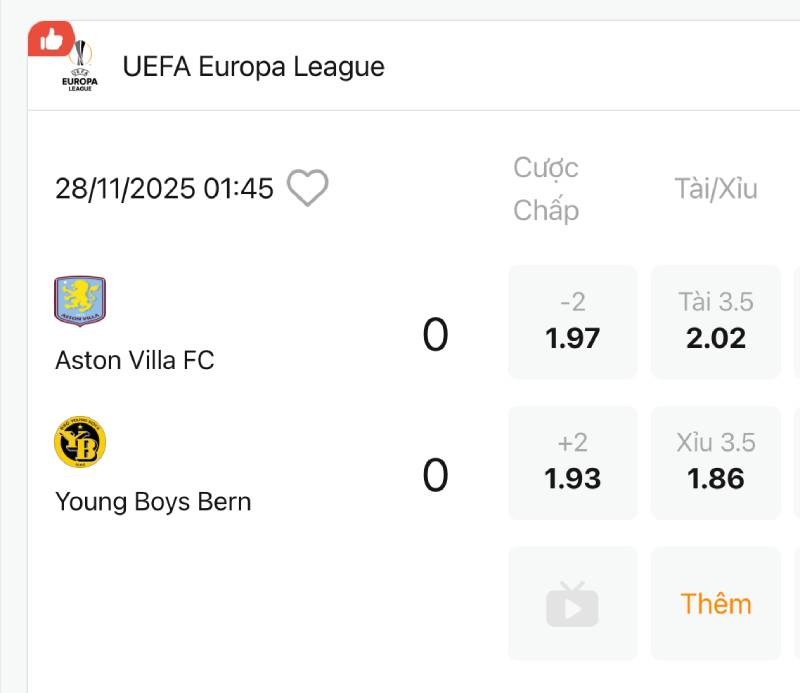Favorite the match with the heart icon
Image resolution: width=800 pixels, height=693 pixels.
[x=308, y=188]
